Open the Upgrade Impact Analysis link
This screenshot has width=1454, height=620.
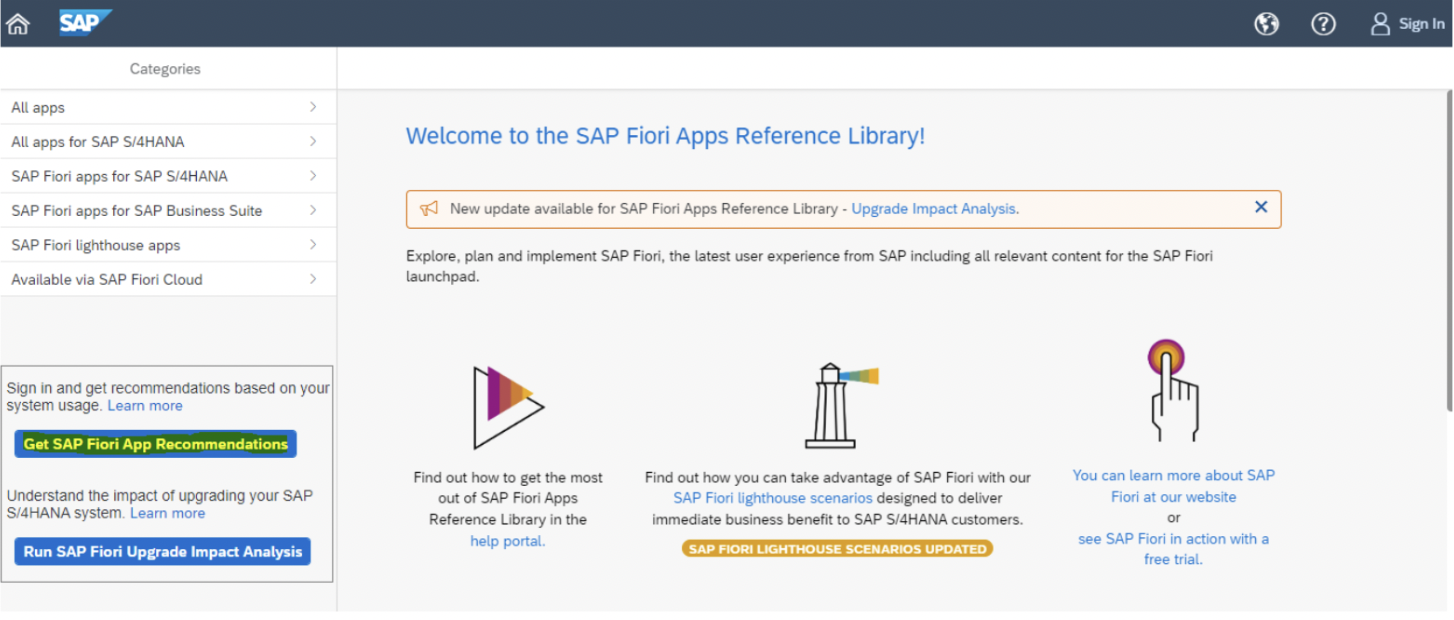coord(932,208)
